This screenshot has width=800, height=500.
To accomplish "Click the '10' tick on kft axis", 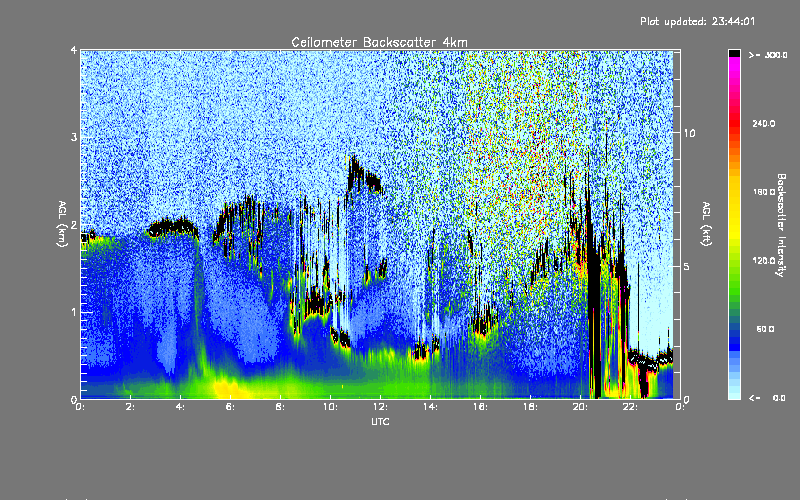I will click(689, 133).
